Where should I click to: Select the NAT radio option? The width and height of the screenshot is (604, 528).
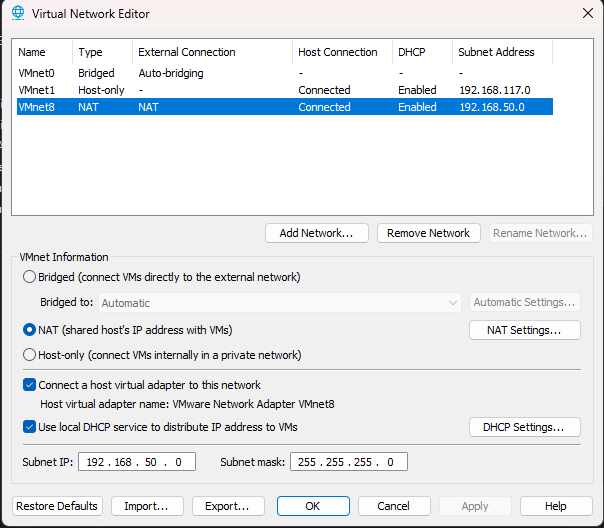coord(30,330)
